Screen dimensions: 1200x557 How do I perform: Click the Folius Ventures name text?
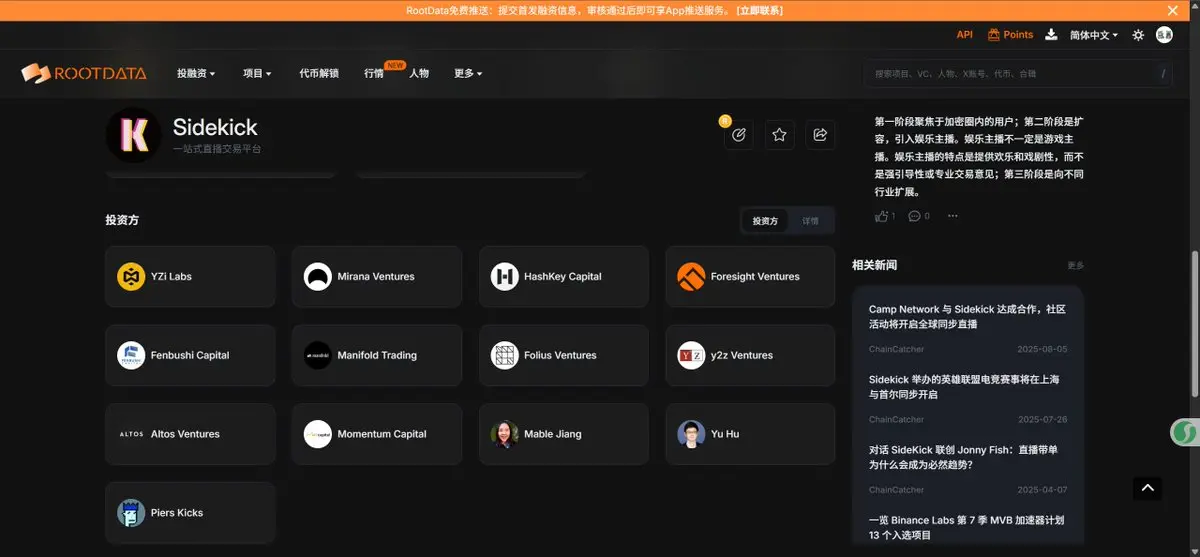560,355
